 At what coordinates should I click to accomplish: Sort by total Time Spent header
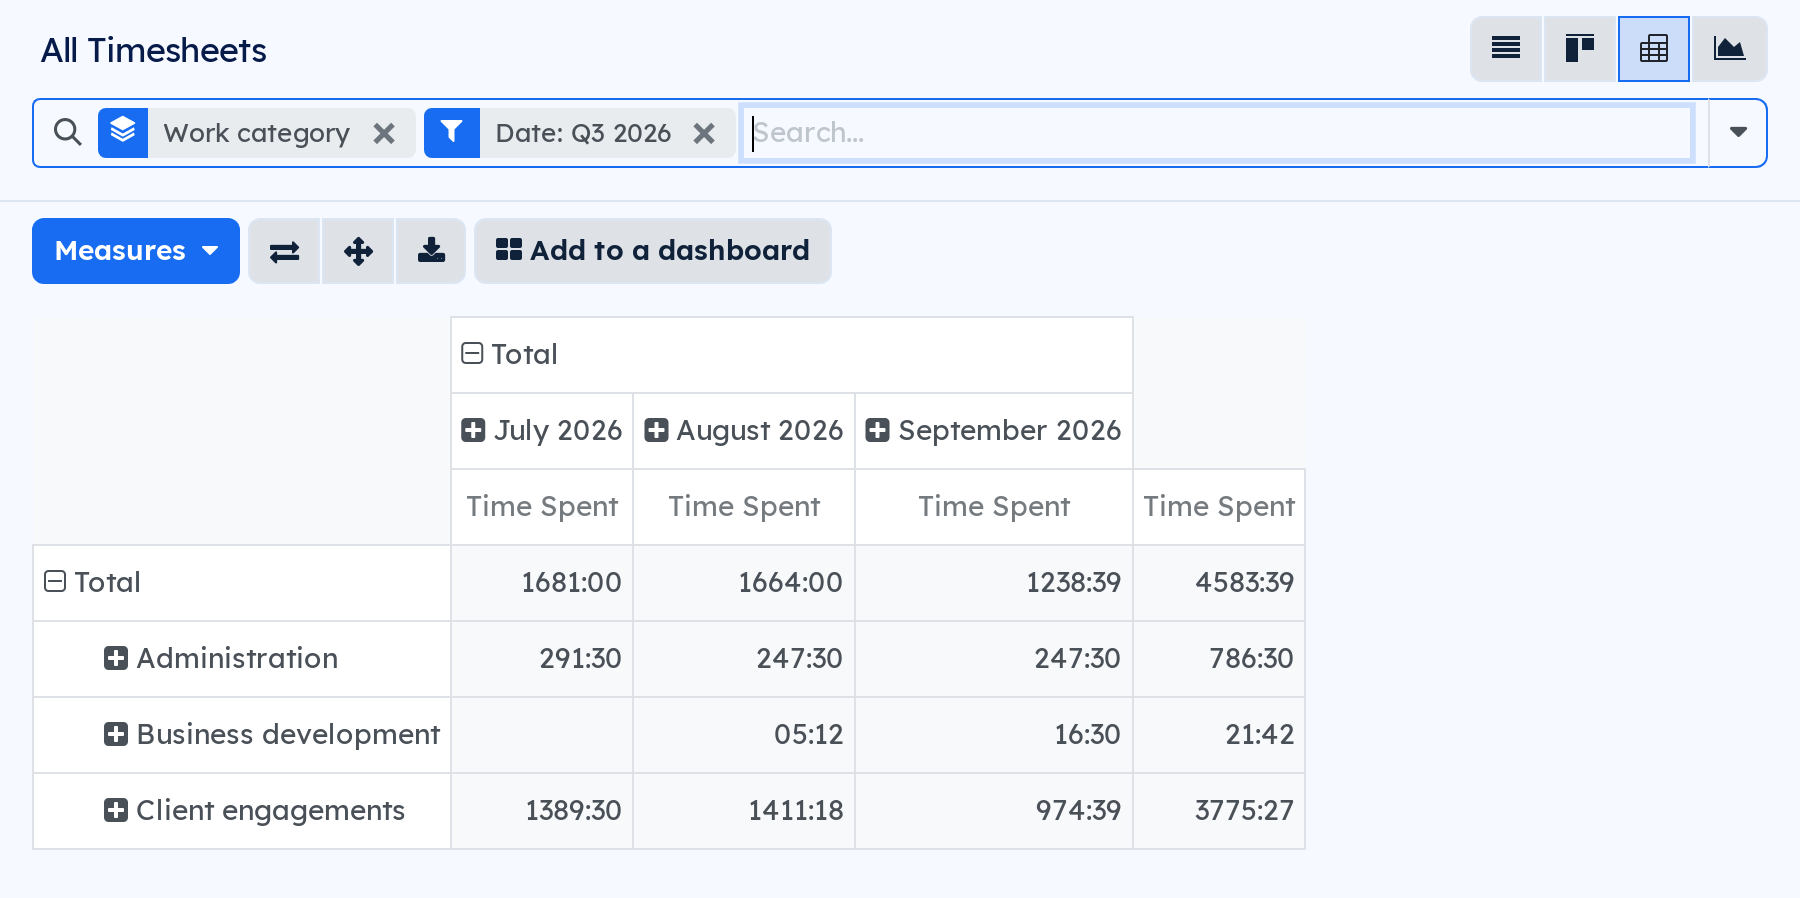(x=1219, y=507)
